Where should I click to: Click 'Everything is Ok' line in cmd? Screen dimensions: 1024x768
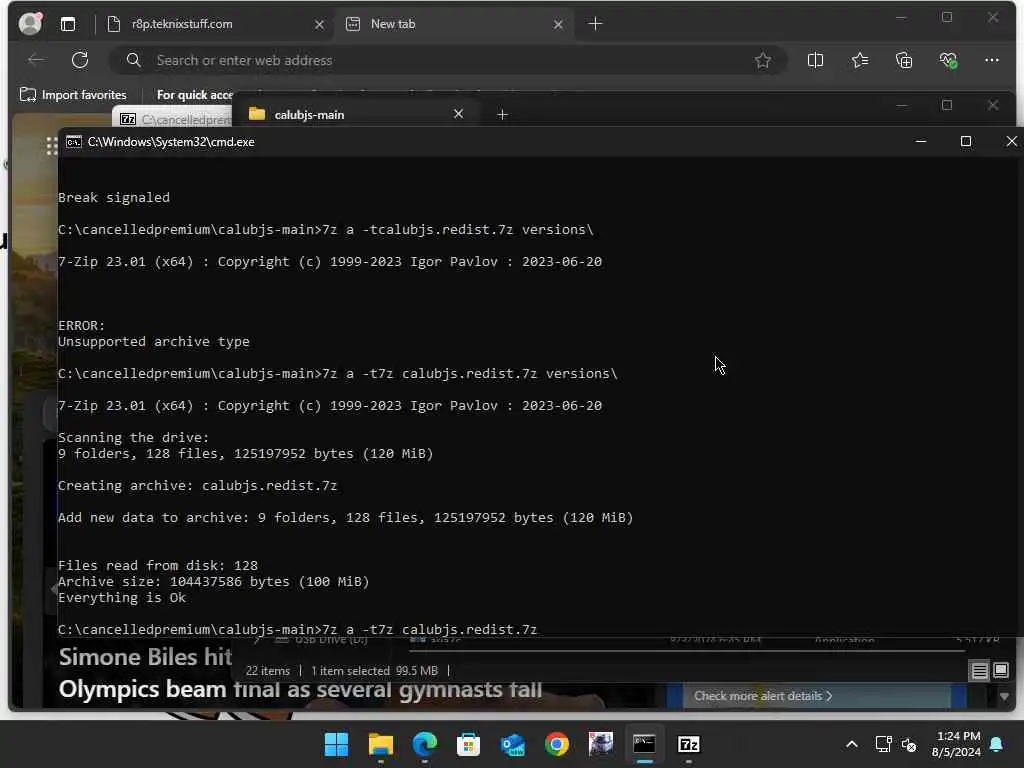click(x=121, y=598)
